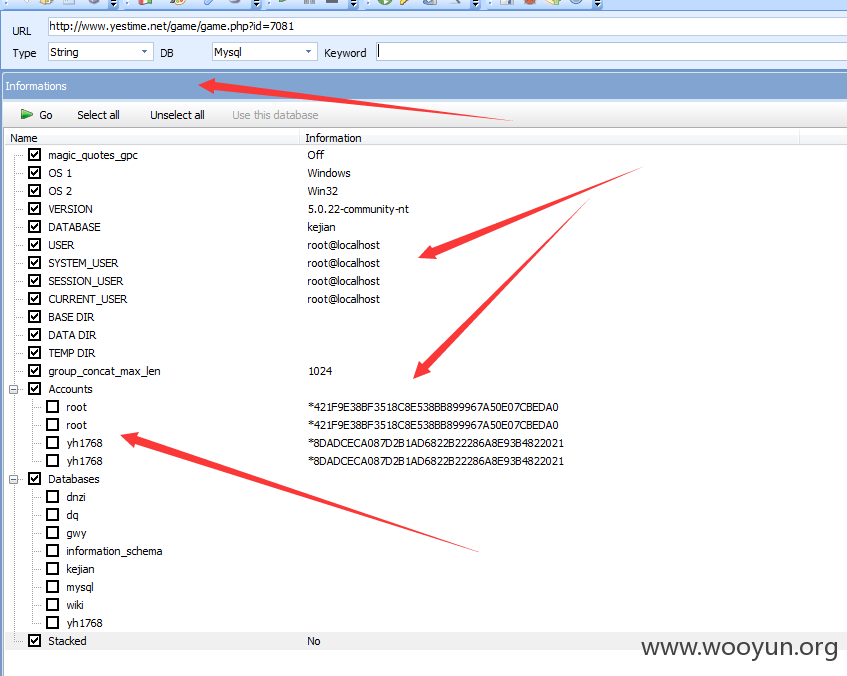The width and height of the screenshot is (847, 676).
Task: Check the mysql database checkbox
Action: 52,586
